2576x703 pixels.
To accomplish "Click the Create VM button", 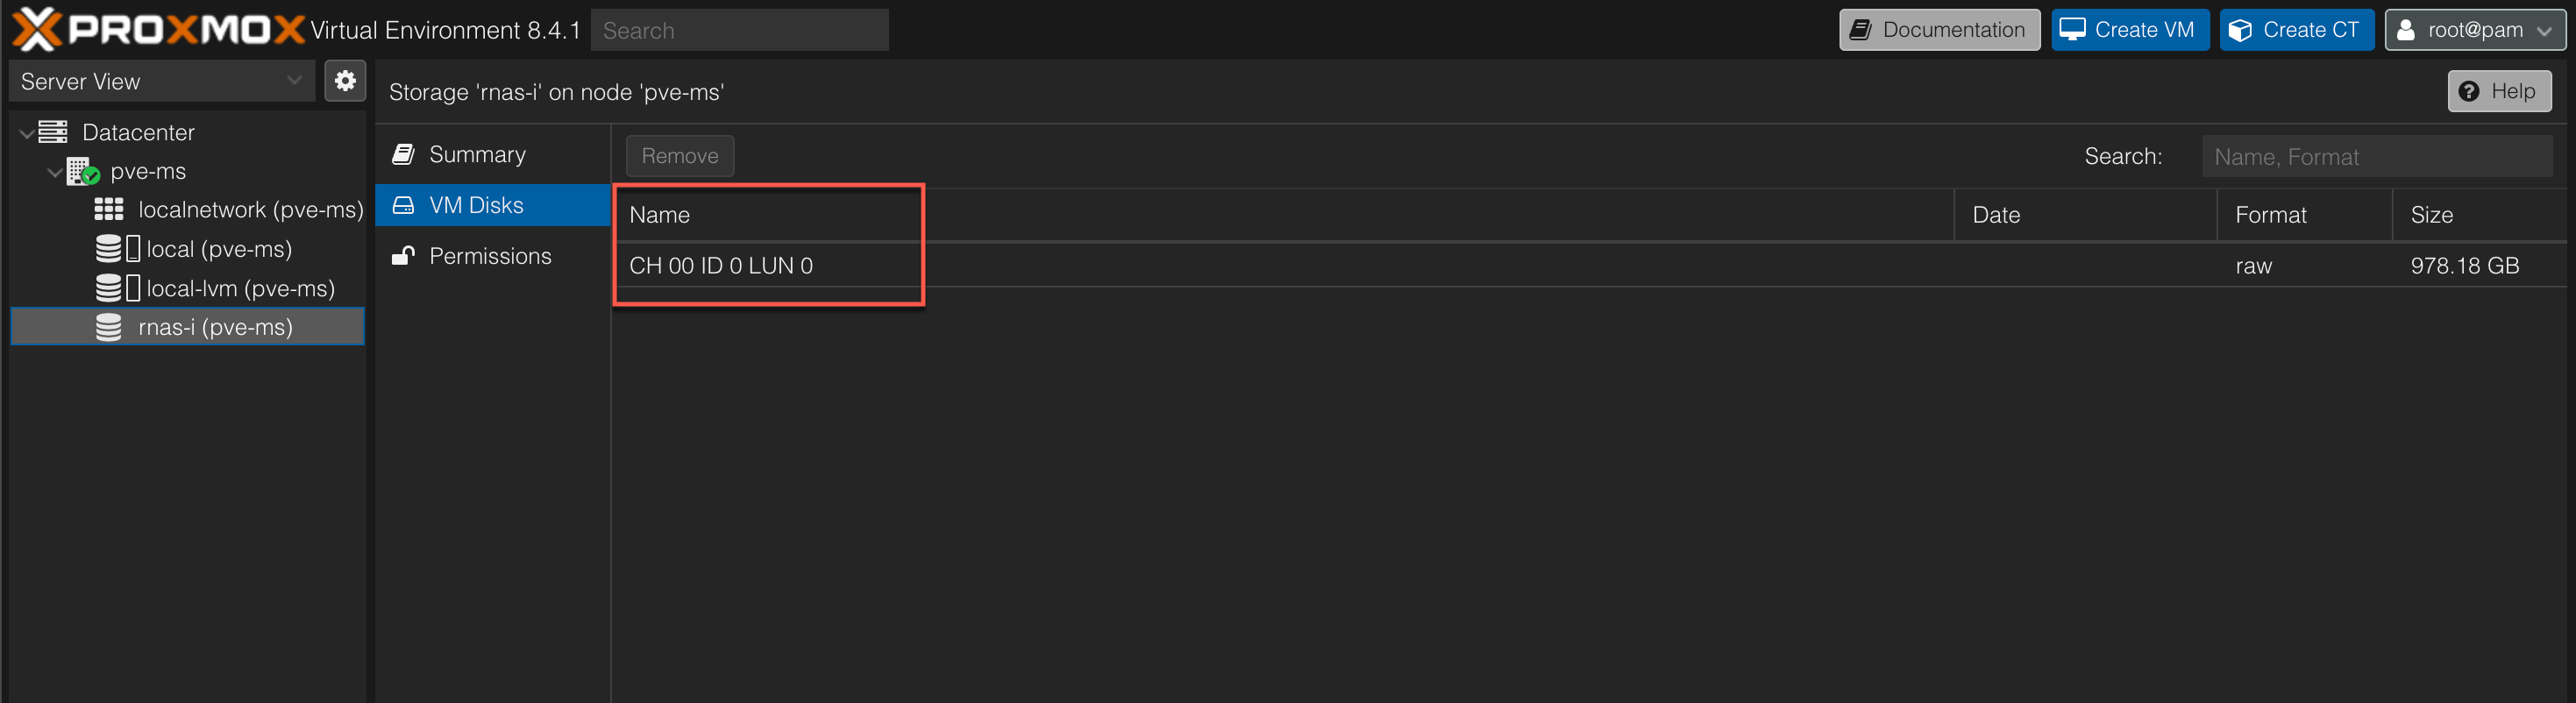I will [2130, 30].
